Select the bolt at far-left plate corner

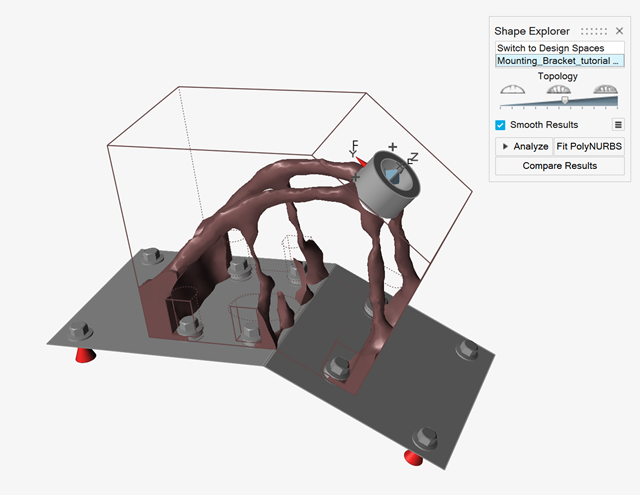(79, 331)
